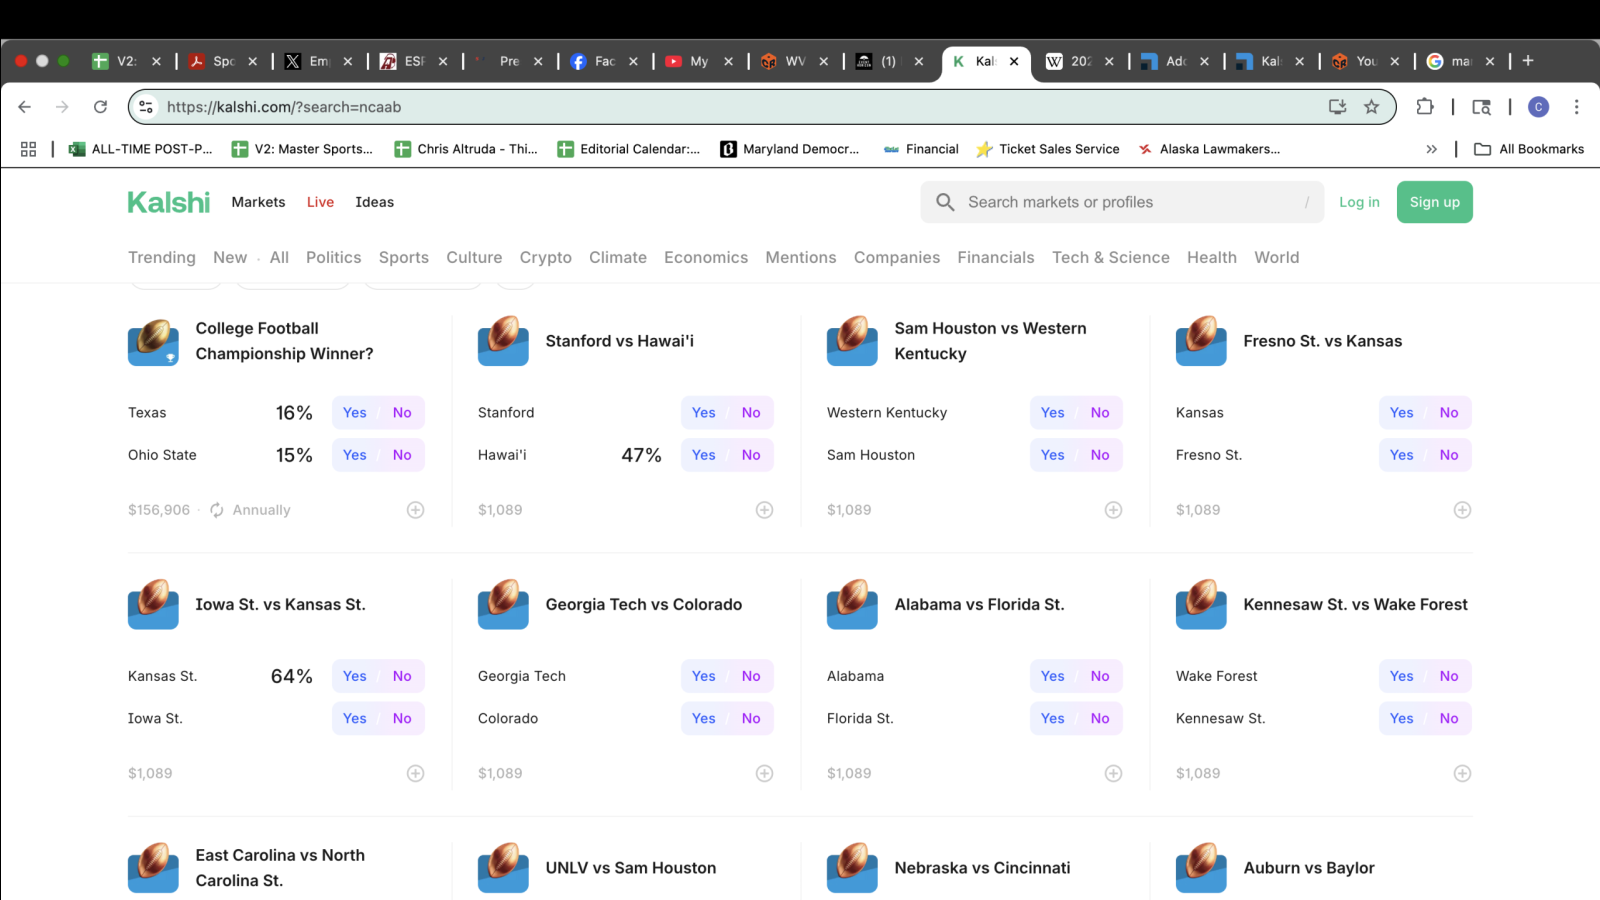Click the search magnifier icon
Screen dimensions: 1600x900
(945, 202)
